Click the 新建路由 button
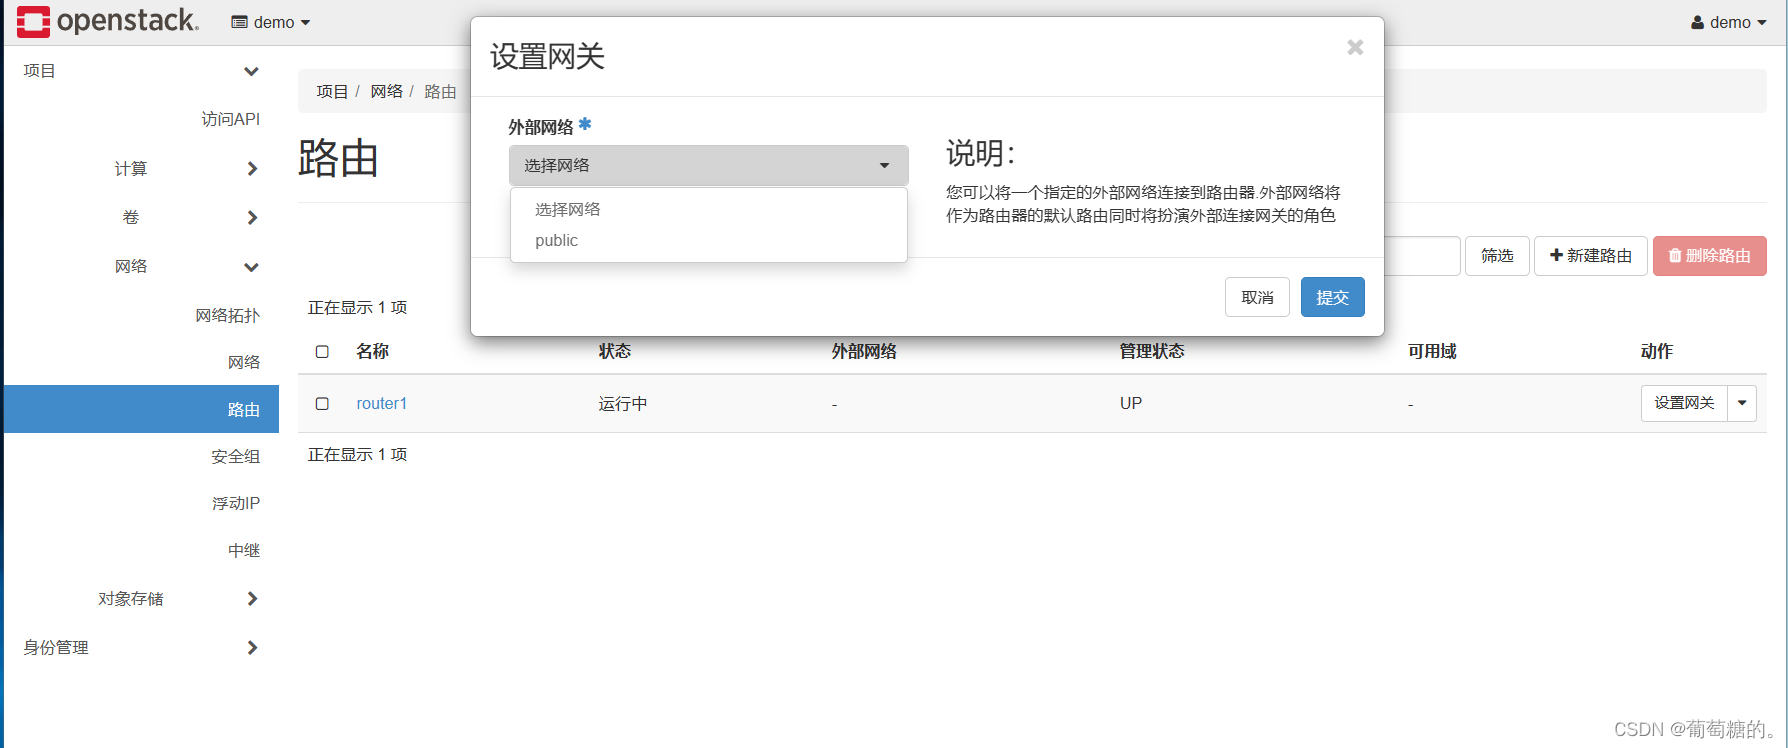This screenshot has width=1788, height=748. [x=1590, y=256]
